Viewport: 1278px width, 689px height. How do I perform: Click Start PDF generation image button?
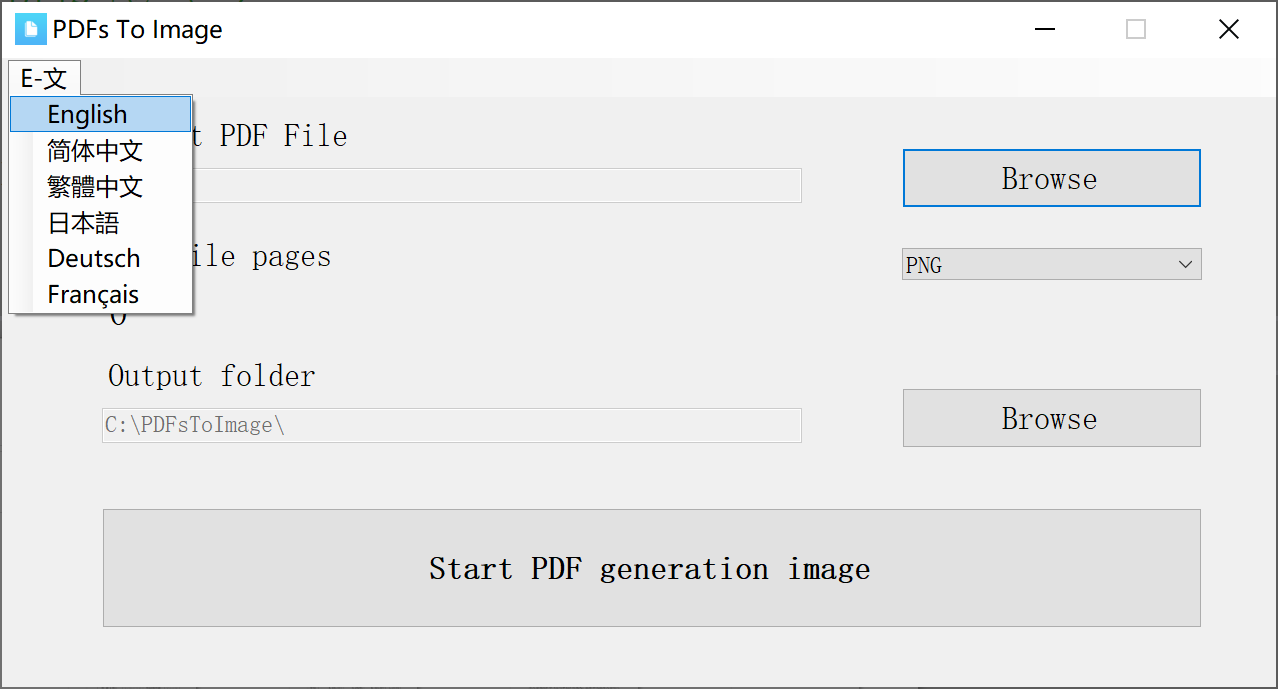click(651, 568)
